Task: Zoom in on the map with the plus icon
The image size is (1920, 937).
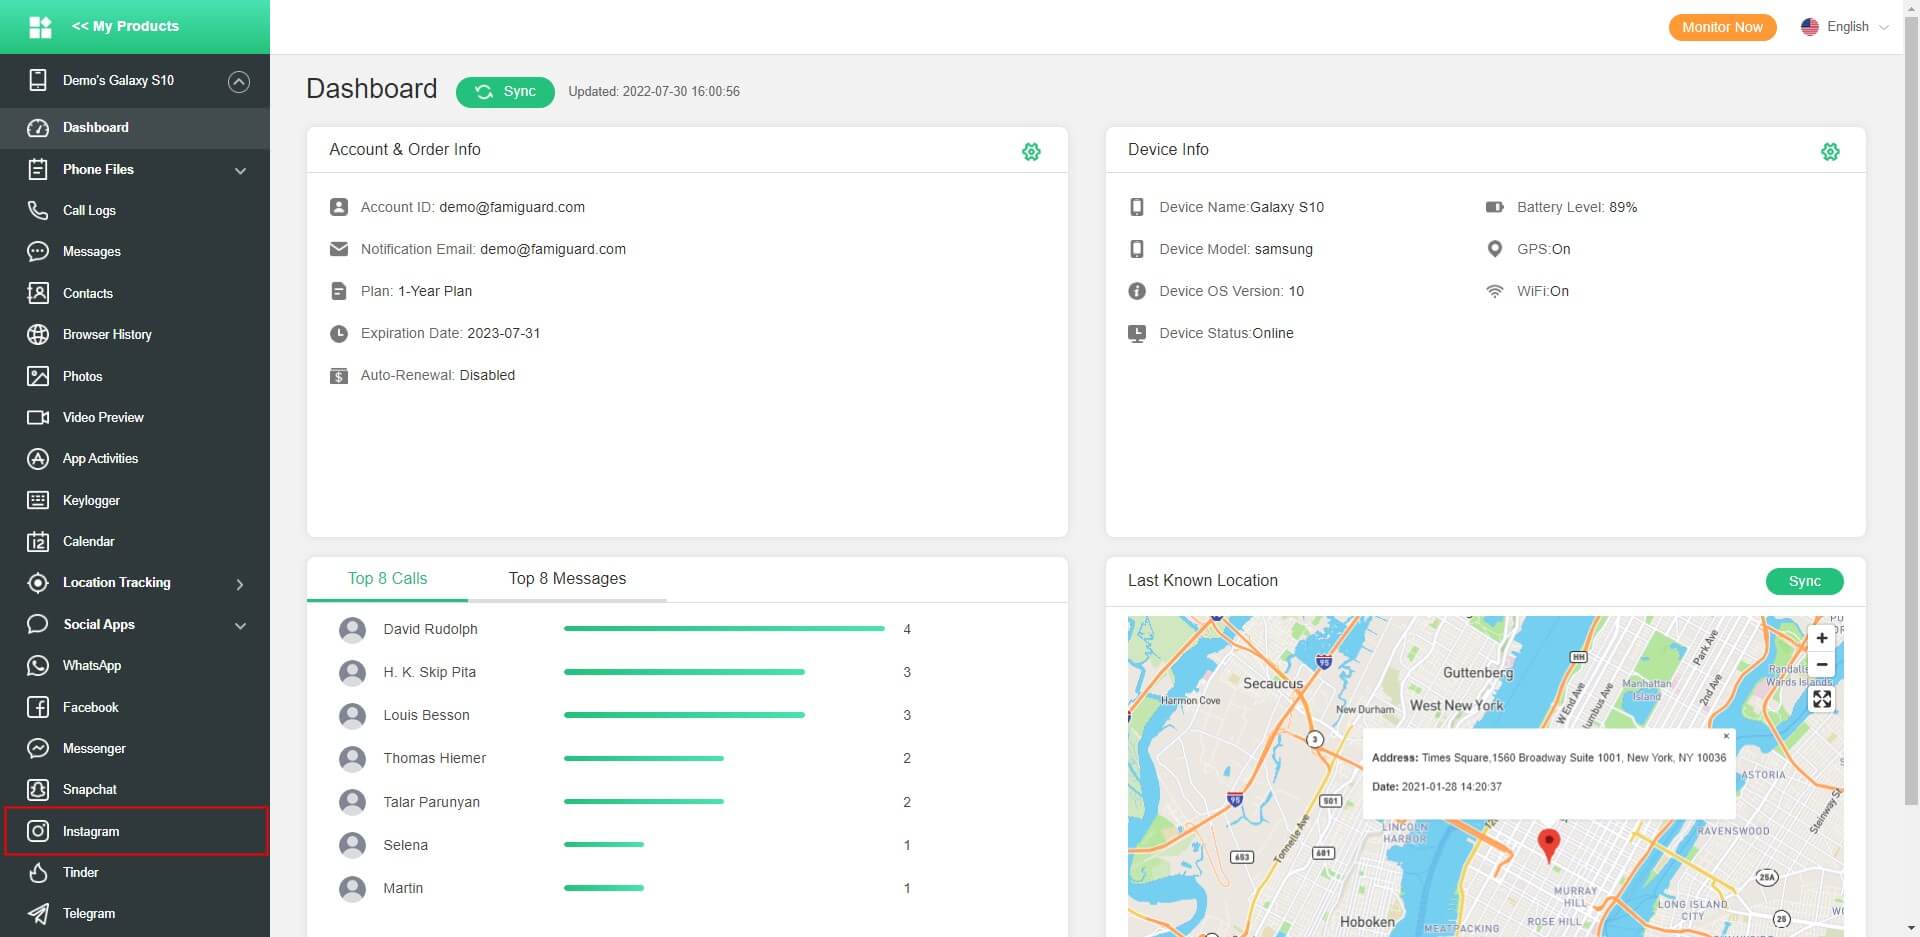Action: pos(1822,638)
